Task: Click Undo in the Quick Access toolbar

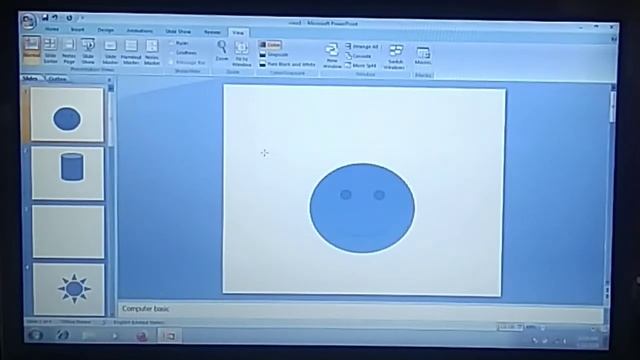Action: point(55,18)
